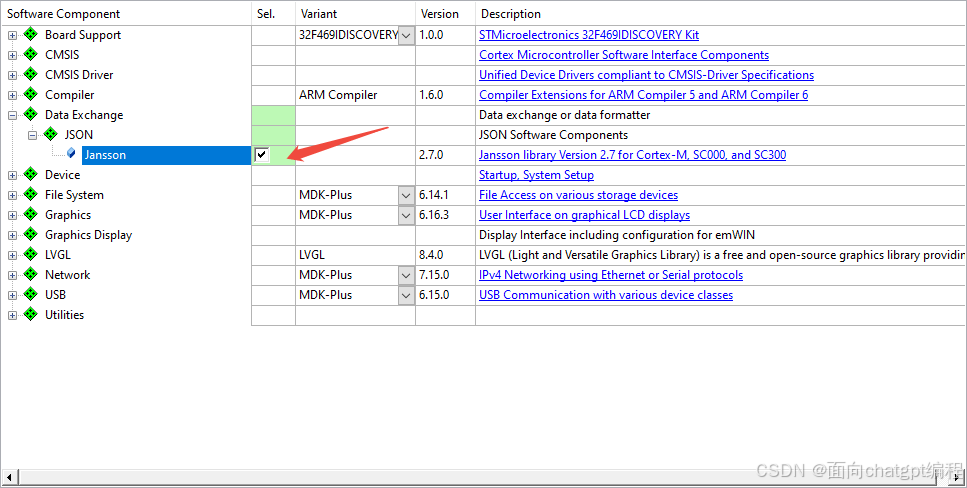This screenshot has height=488, width=967.
Task: Click the Graphics Display green diamond icon
Action: pyautogui.click(x=30, y=234)
